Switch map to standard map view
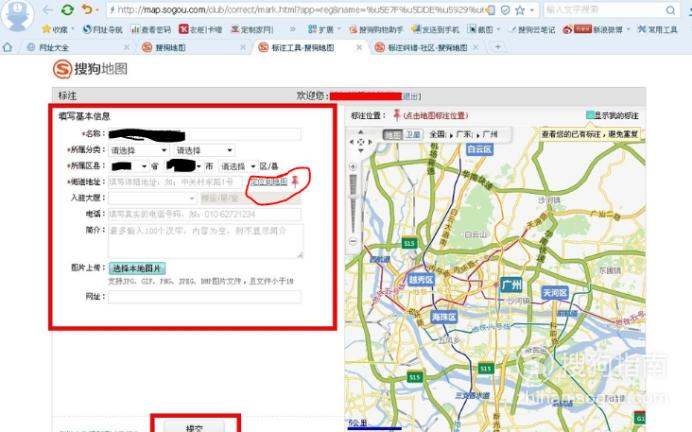The image size is (692, 432). point(393,134)
